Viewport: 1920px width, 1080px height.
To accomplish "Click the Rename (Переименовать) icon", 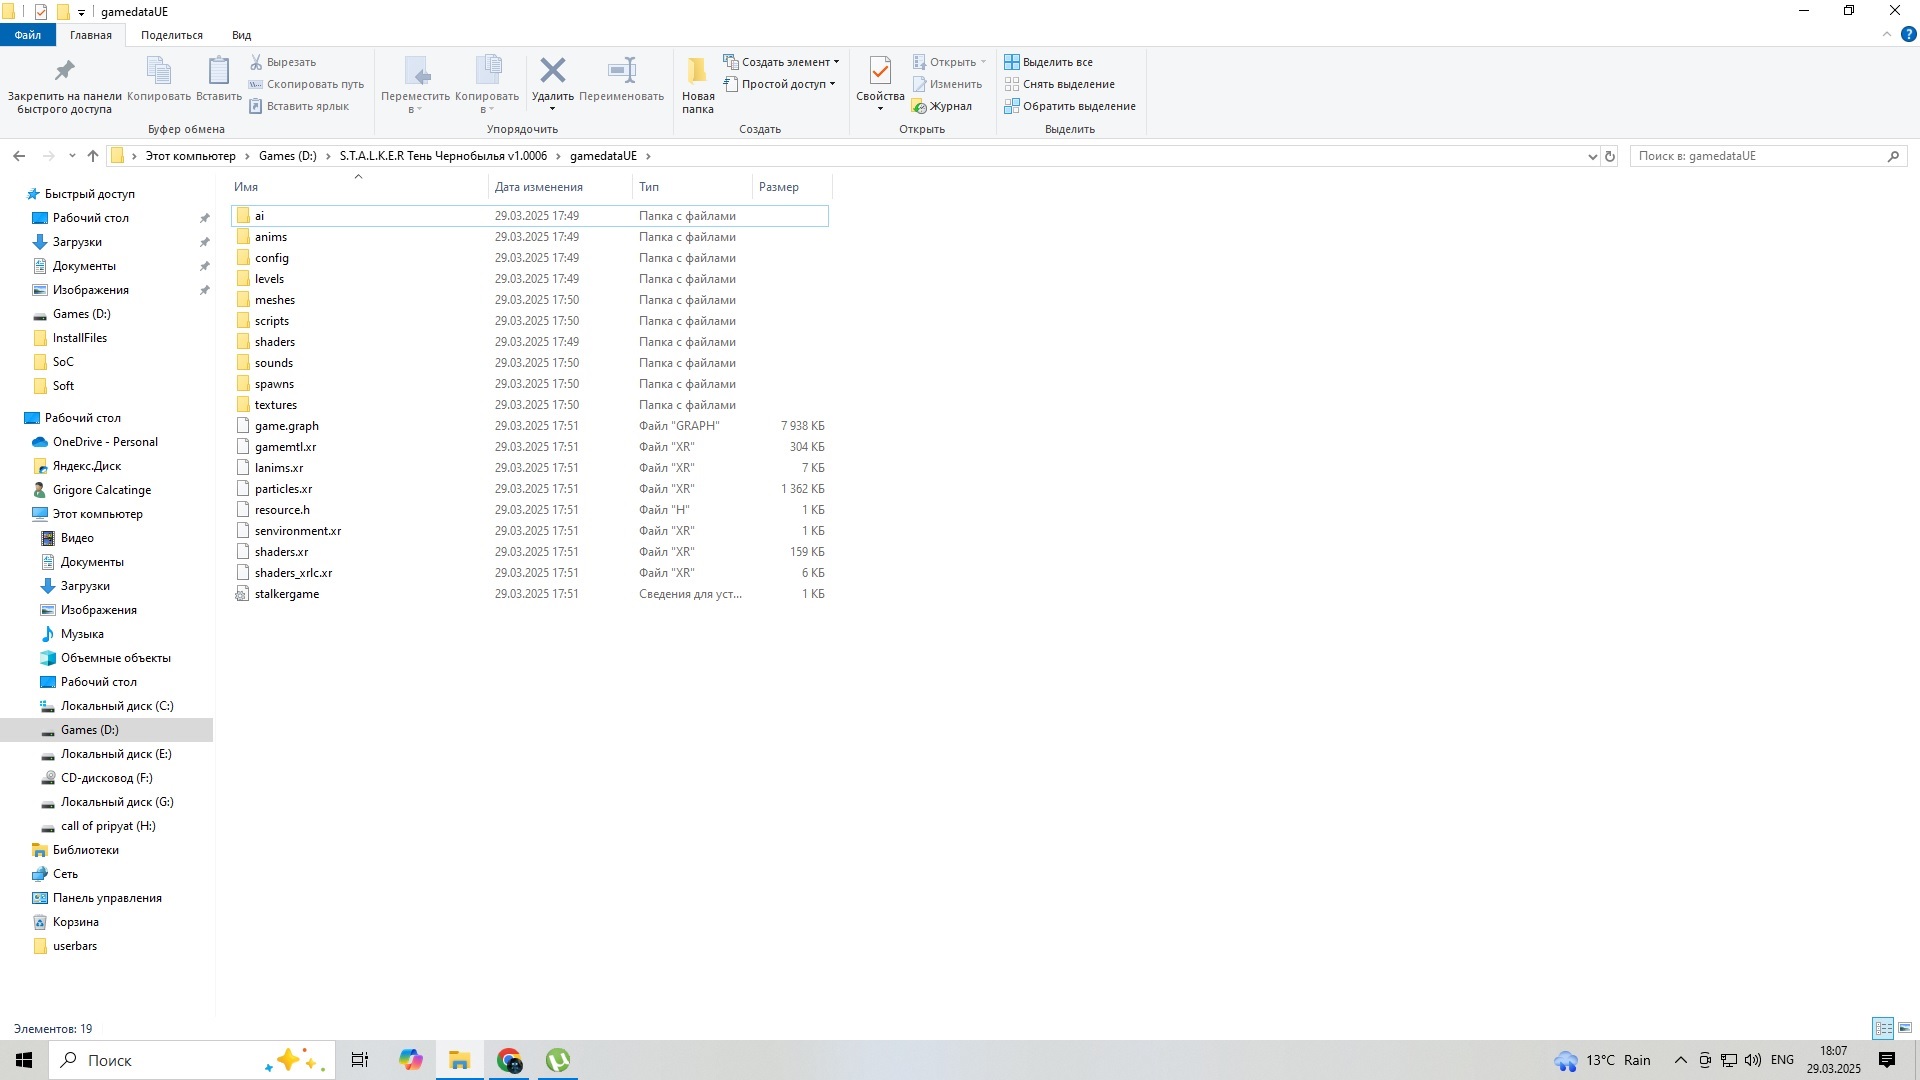I will point(621,71).
